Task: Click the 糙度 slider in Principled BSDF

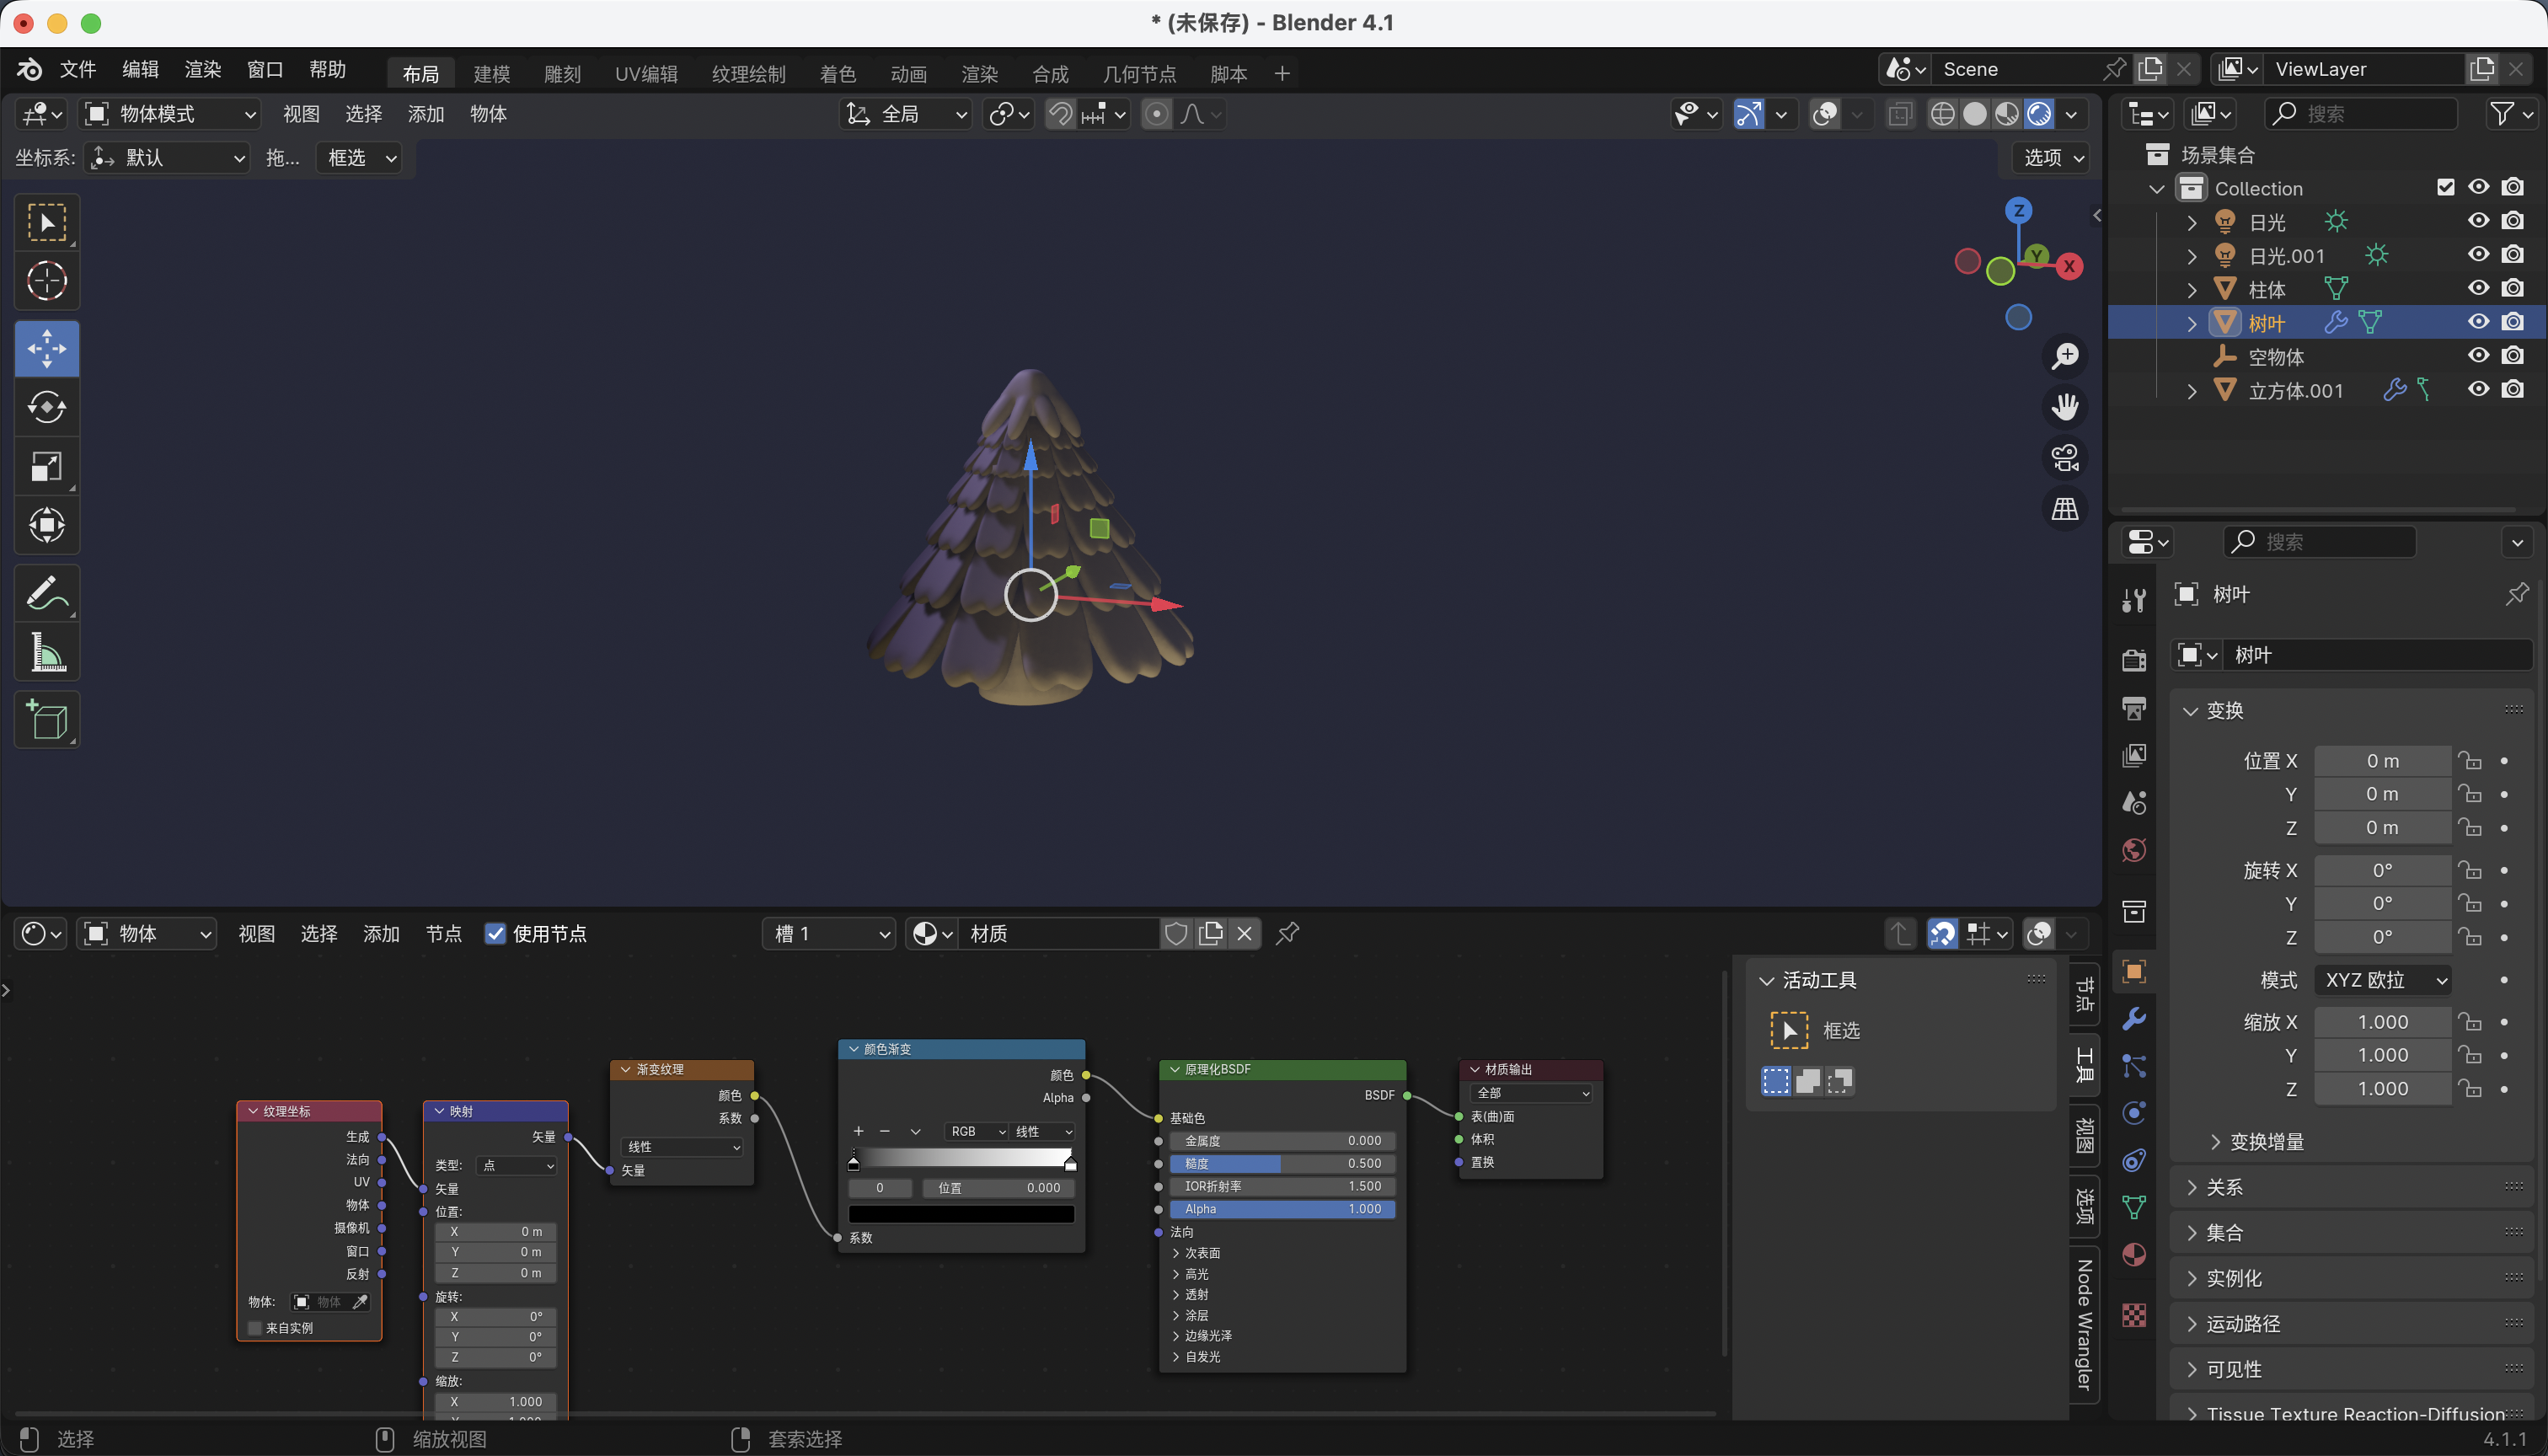Action: tap(1282, 1163)
